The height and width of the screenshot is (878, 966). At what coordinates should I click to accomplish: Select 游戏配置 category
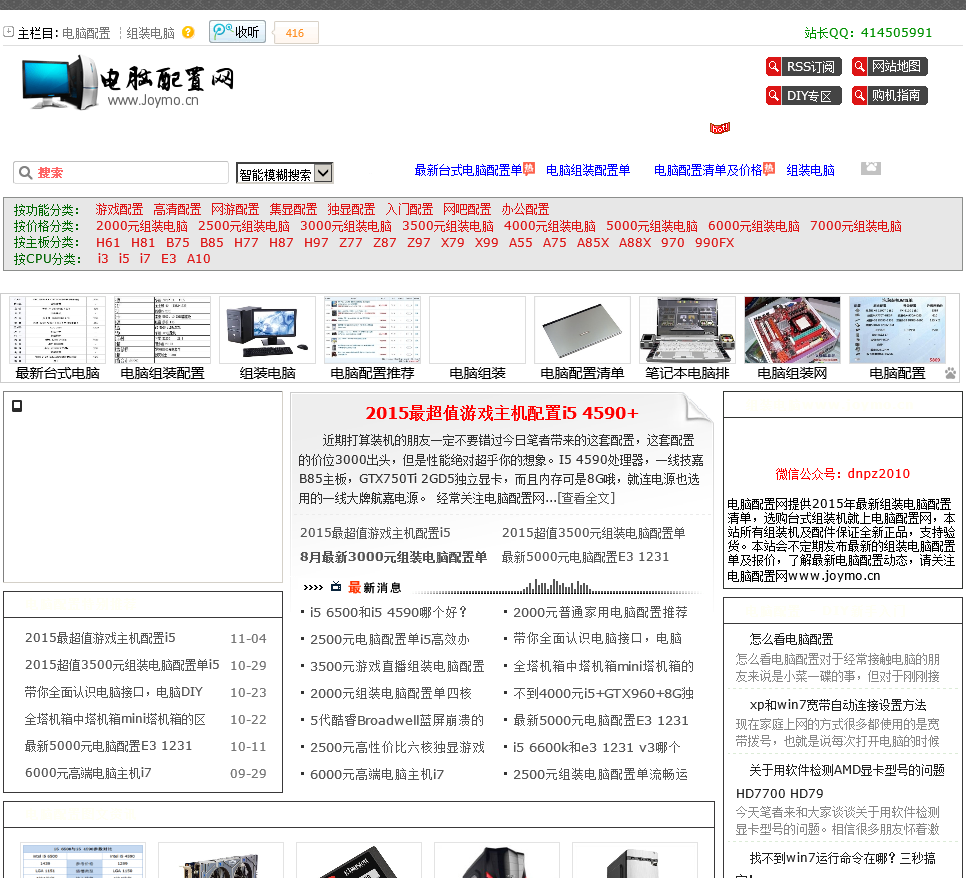pos(120,209)
